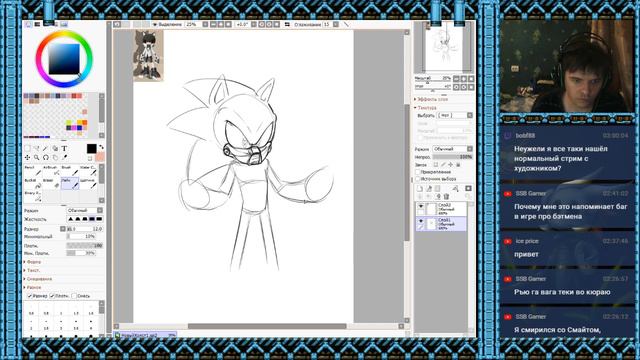
Task: Choose the Eraser tool
Action: point(51,183)
